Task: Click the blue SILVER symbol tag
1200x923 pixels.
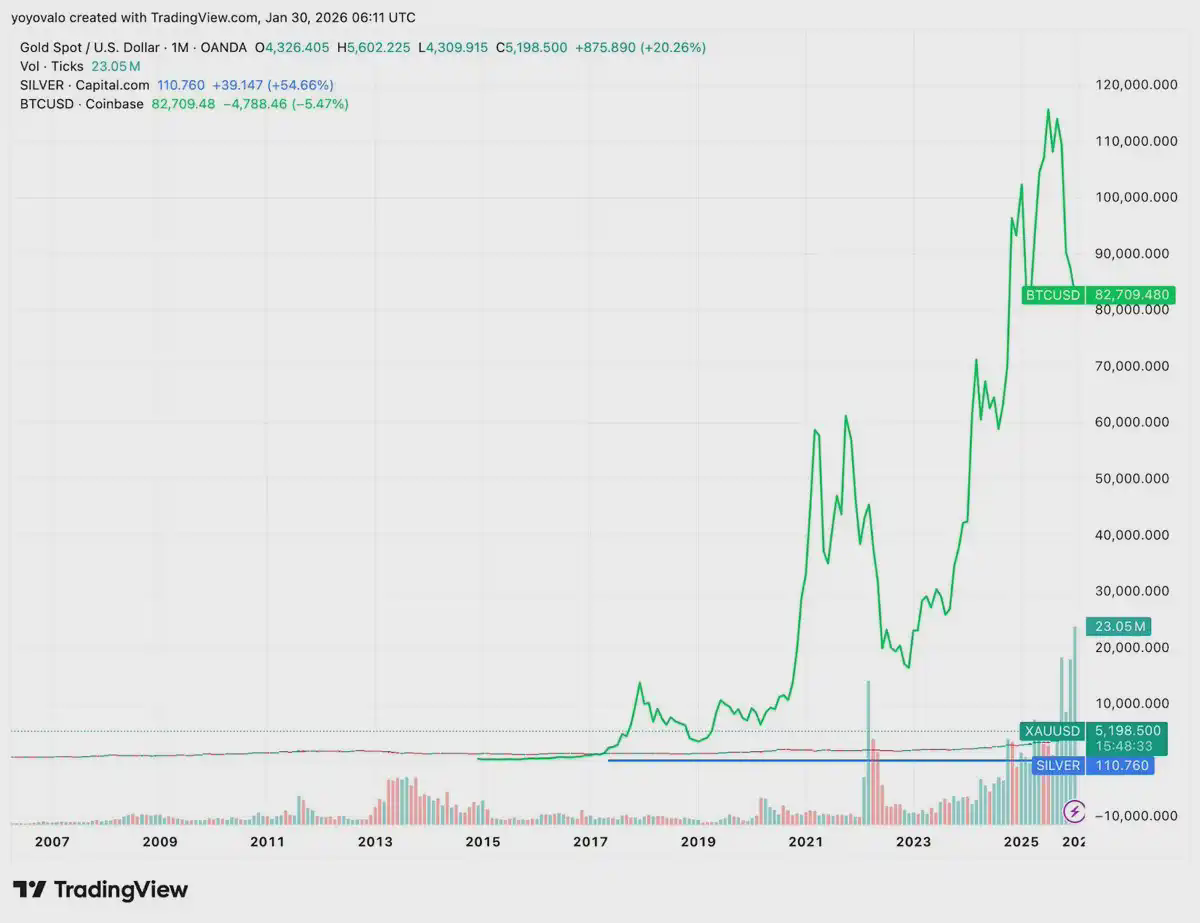Action: [1058, 766]
